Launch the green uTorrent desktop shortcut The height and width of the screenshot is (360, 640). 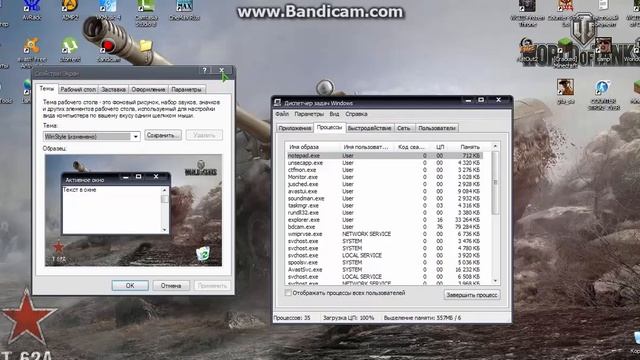tap(70, 50)
